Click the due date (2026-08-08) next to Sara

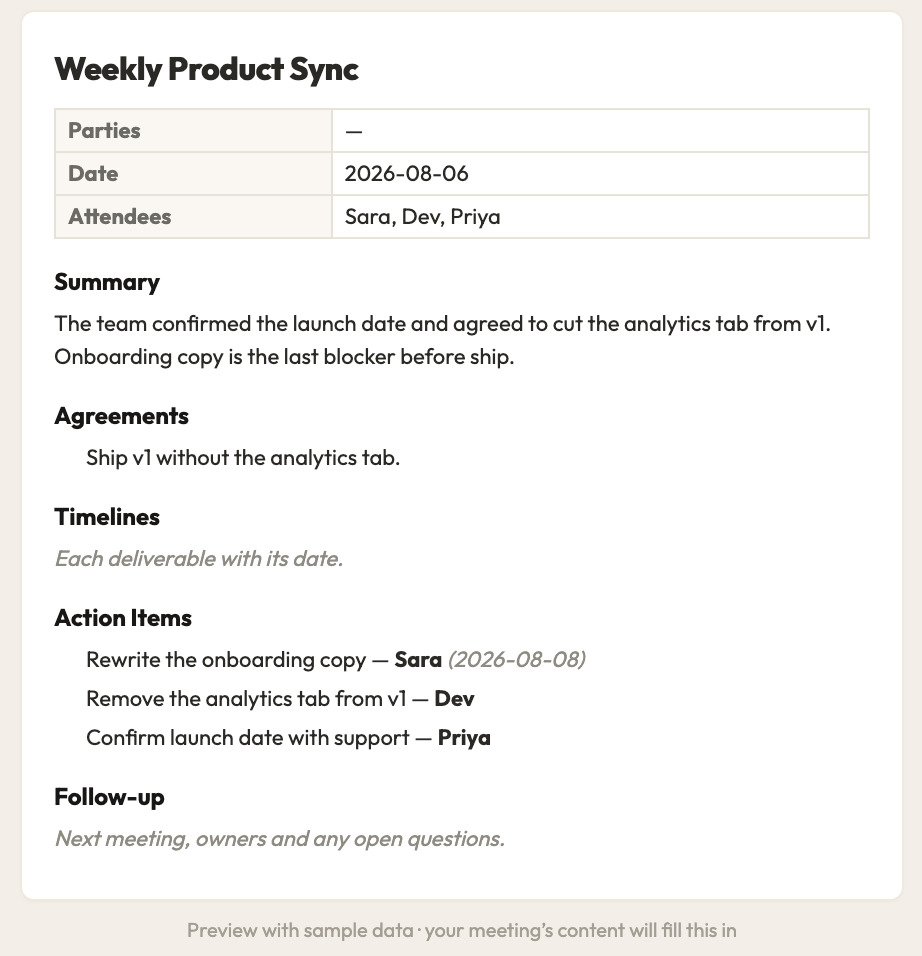coord(517,660)
